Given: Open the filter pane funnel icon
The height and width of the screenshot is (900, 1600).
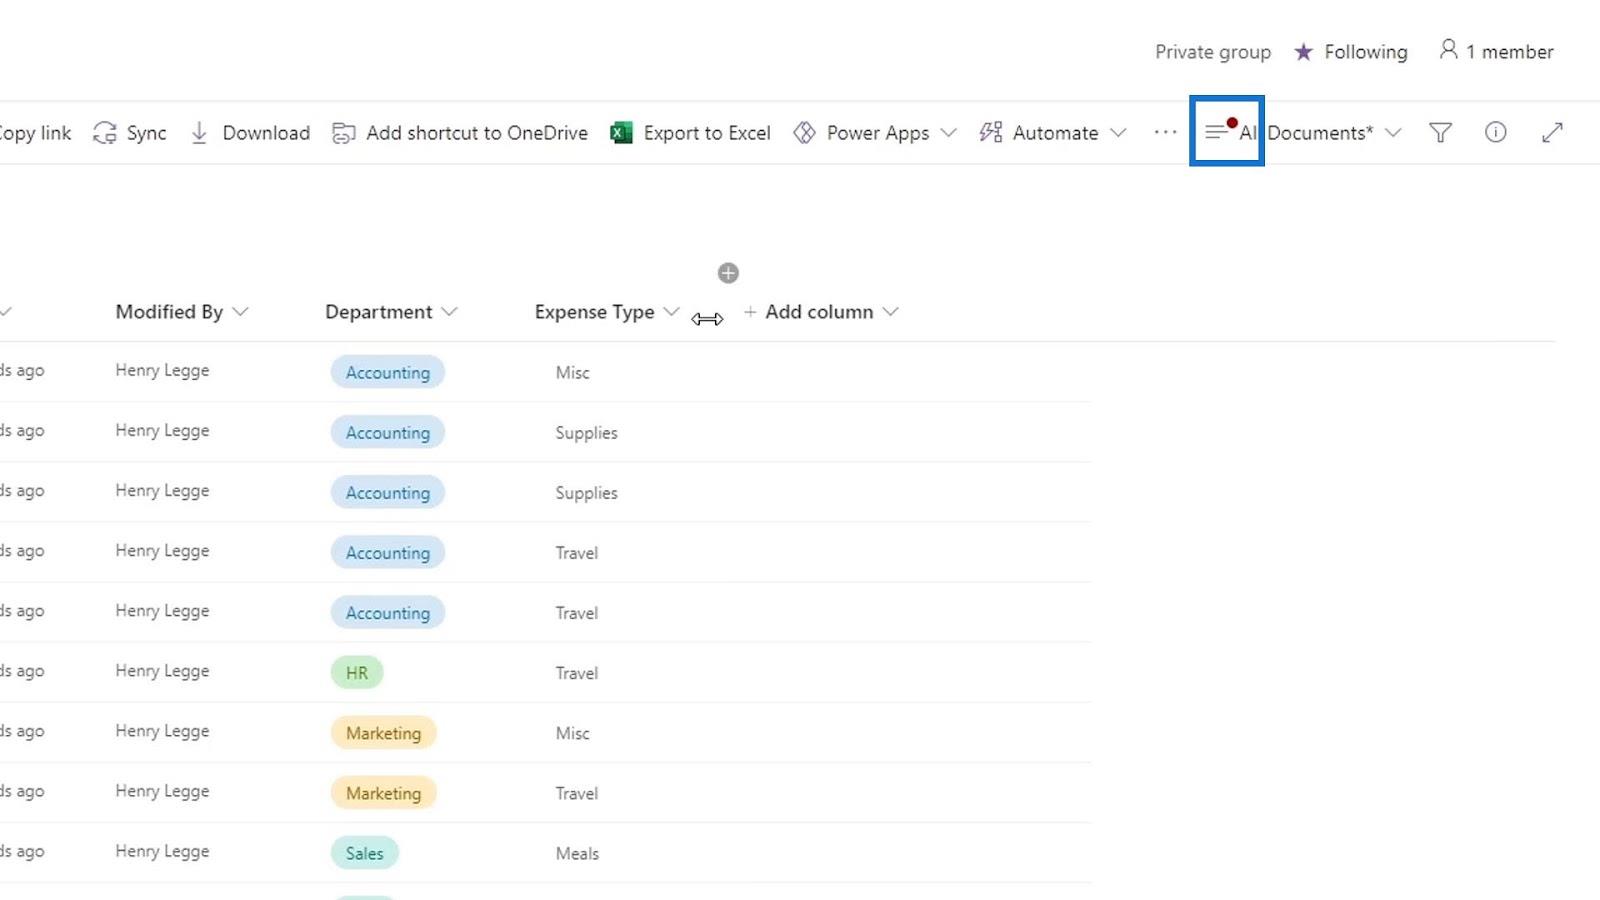Looking at the screenshot, I should tap(1440, 132).
